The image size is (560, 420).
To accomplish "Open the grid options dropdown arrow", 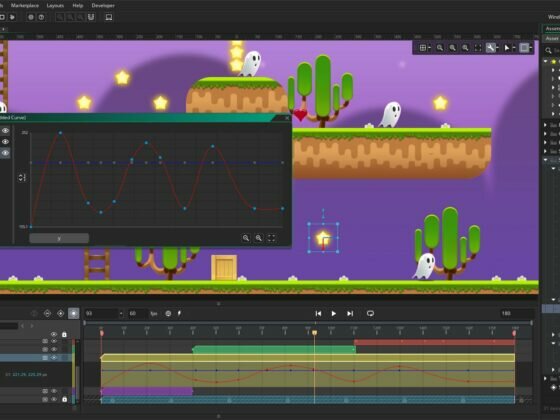I will click(x=429, y=48).
